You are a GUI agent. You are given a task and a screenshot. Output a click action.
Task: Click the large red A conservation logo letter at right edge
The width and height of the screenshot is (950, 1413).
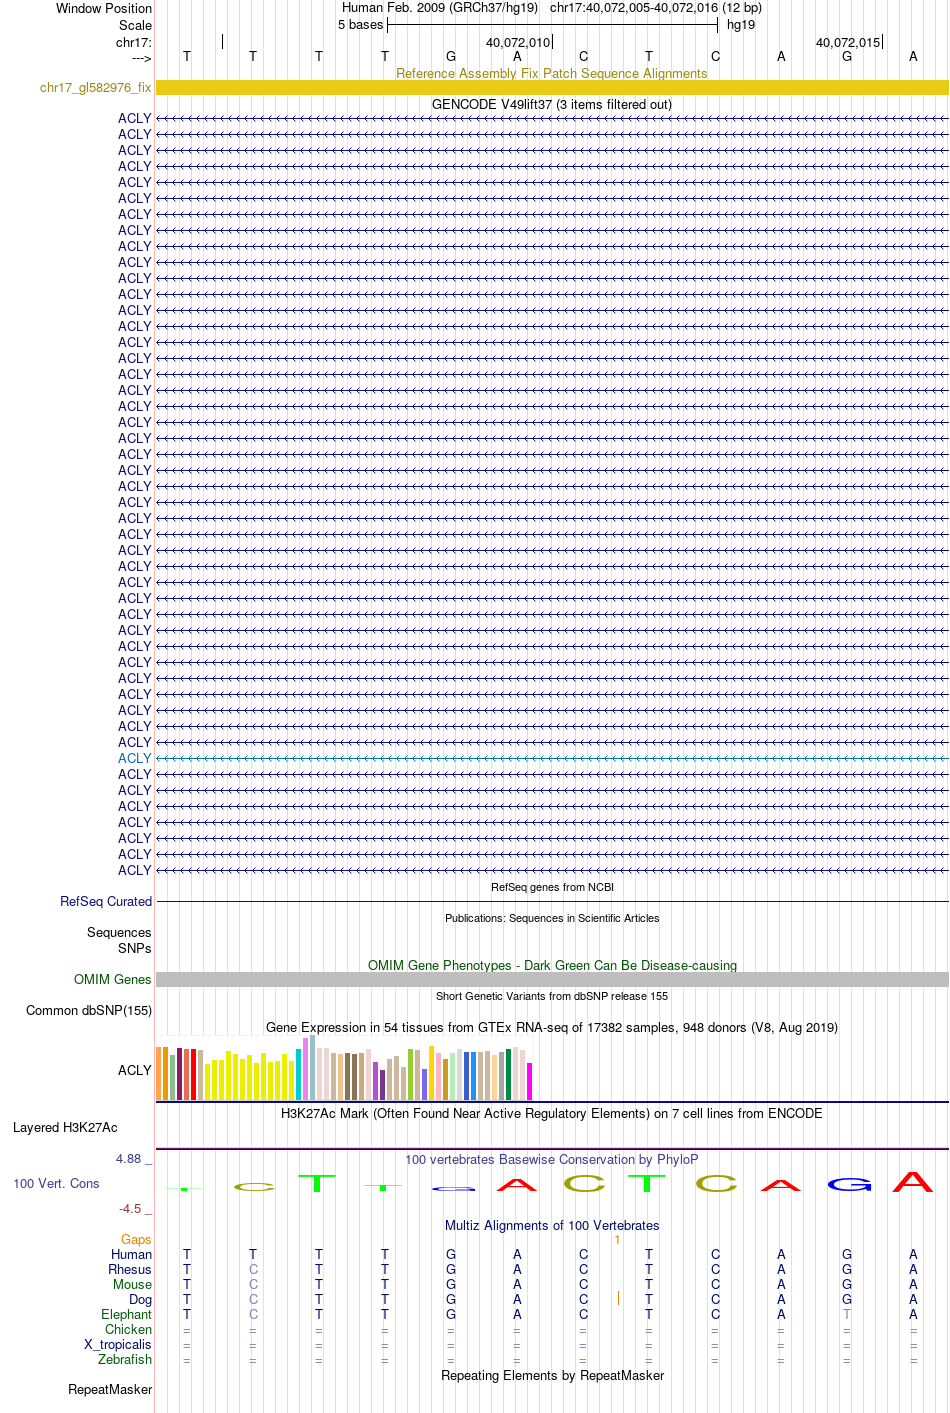[913, 1181]
